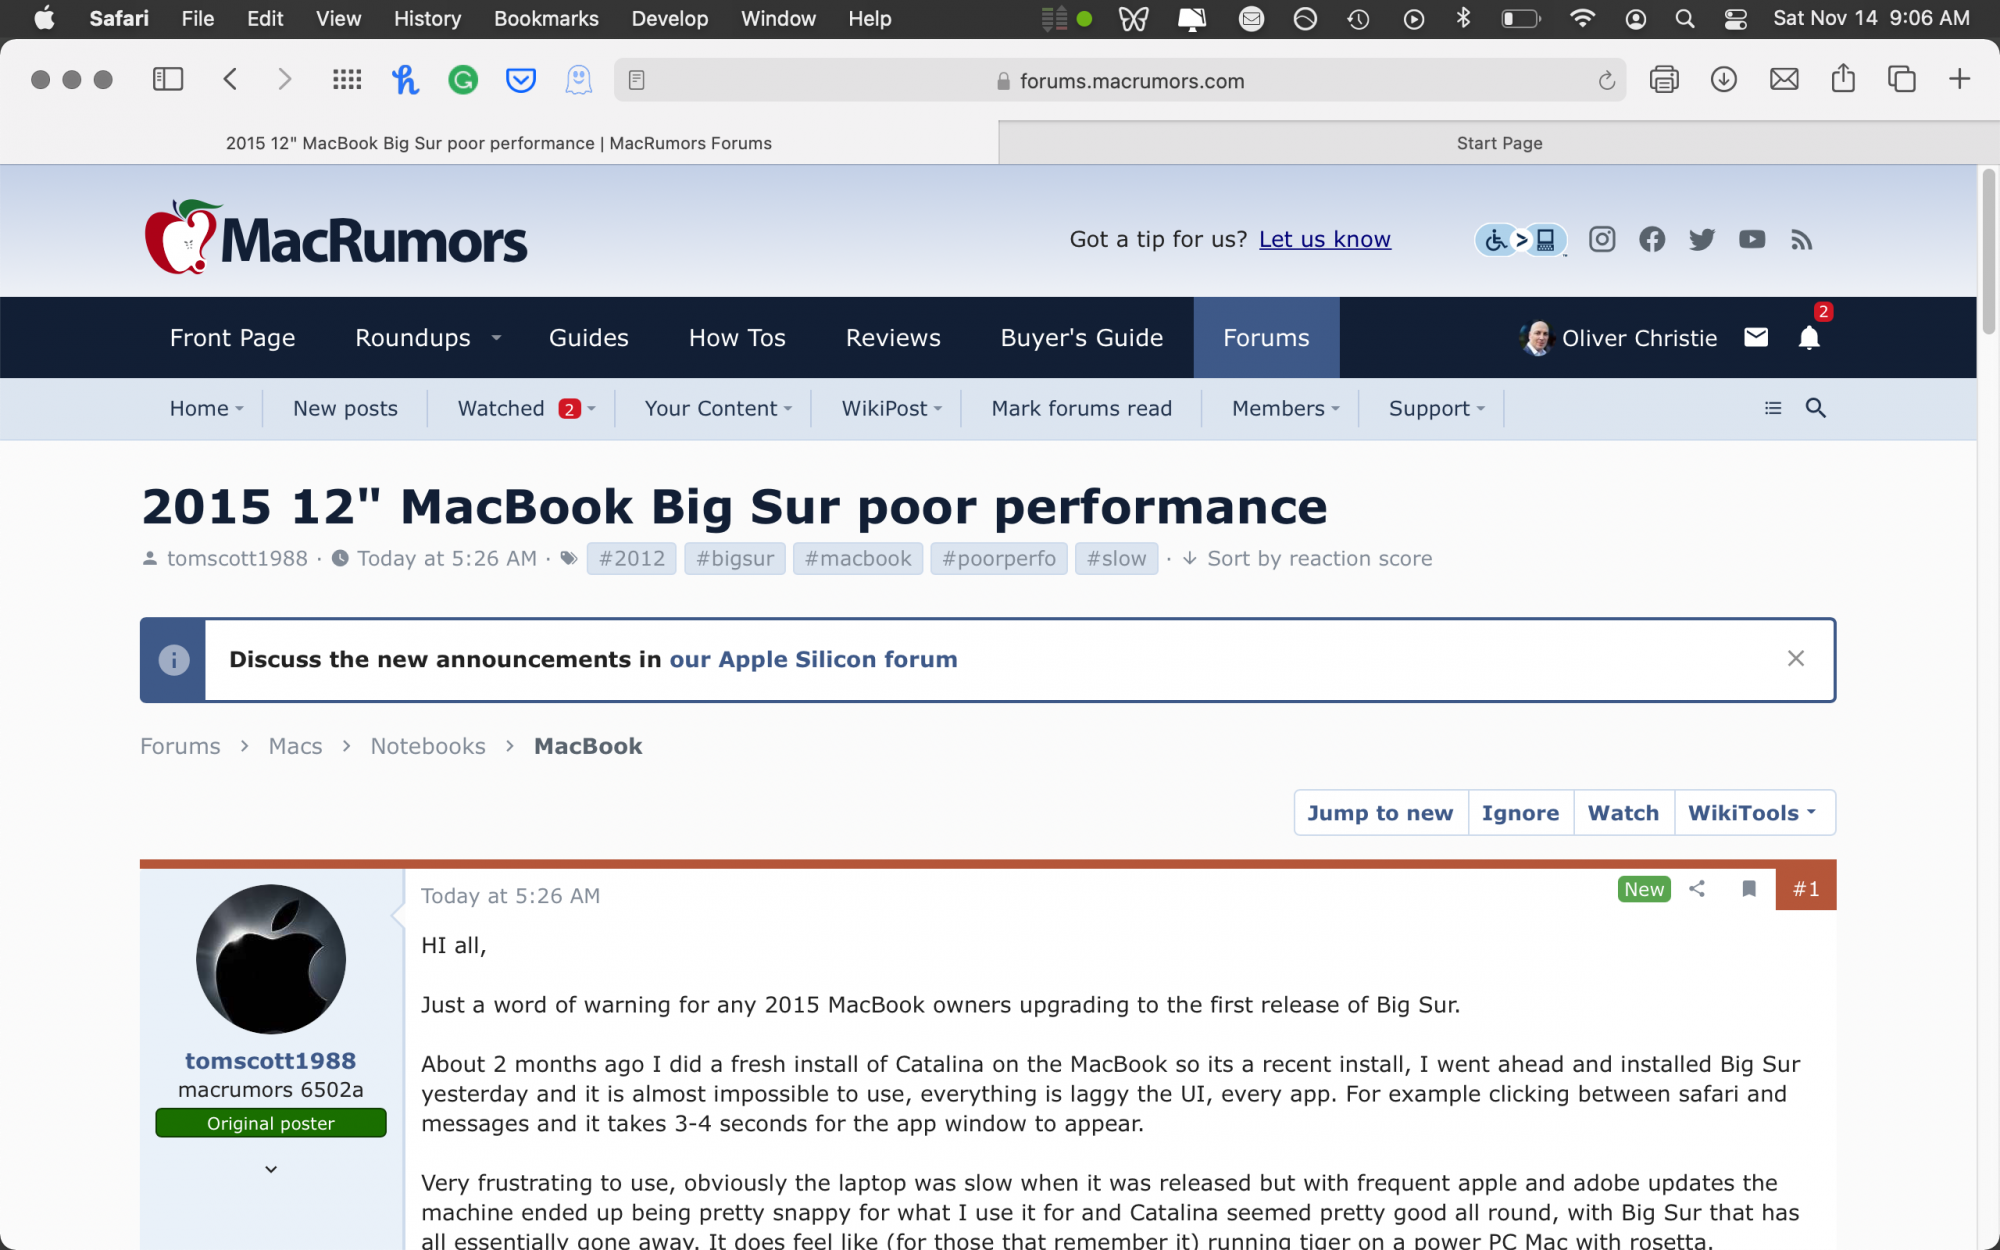This screenshot has width=2000, height=1250.
Task: Click the 'Let us know' tip link
Action: click(x=1325, y=239)
